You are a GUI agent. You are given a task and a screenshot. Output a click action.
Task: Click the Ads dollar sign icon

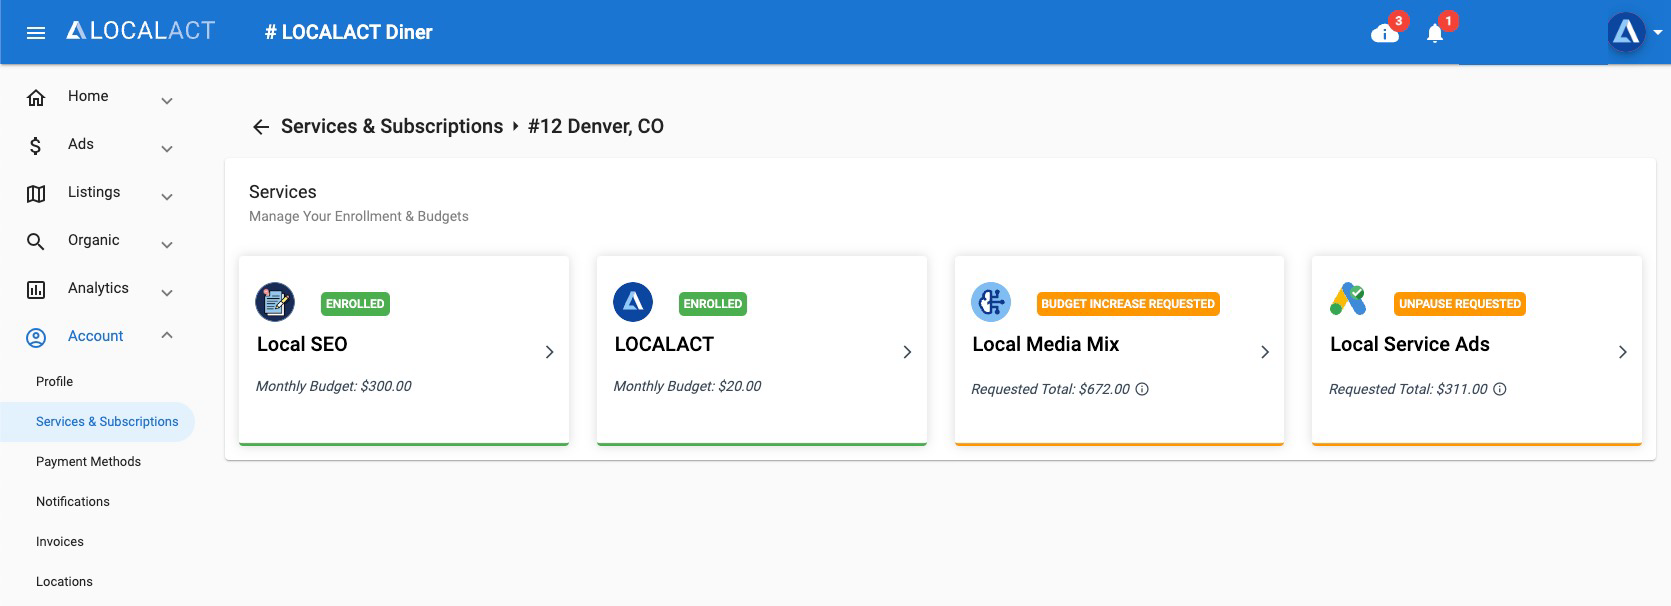click(x=36, y=146)
